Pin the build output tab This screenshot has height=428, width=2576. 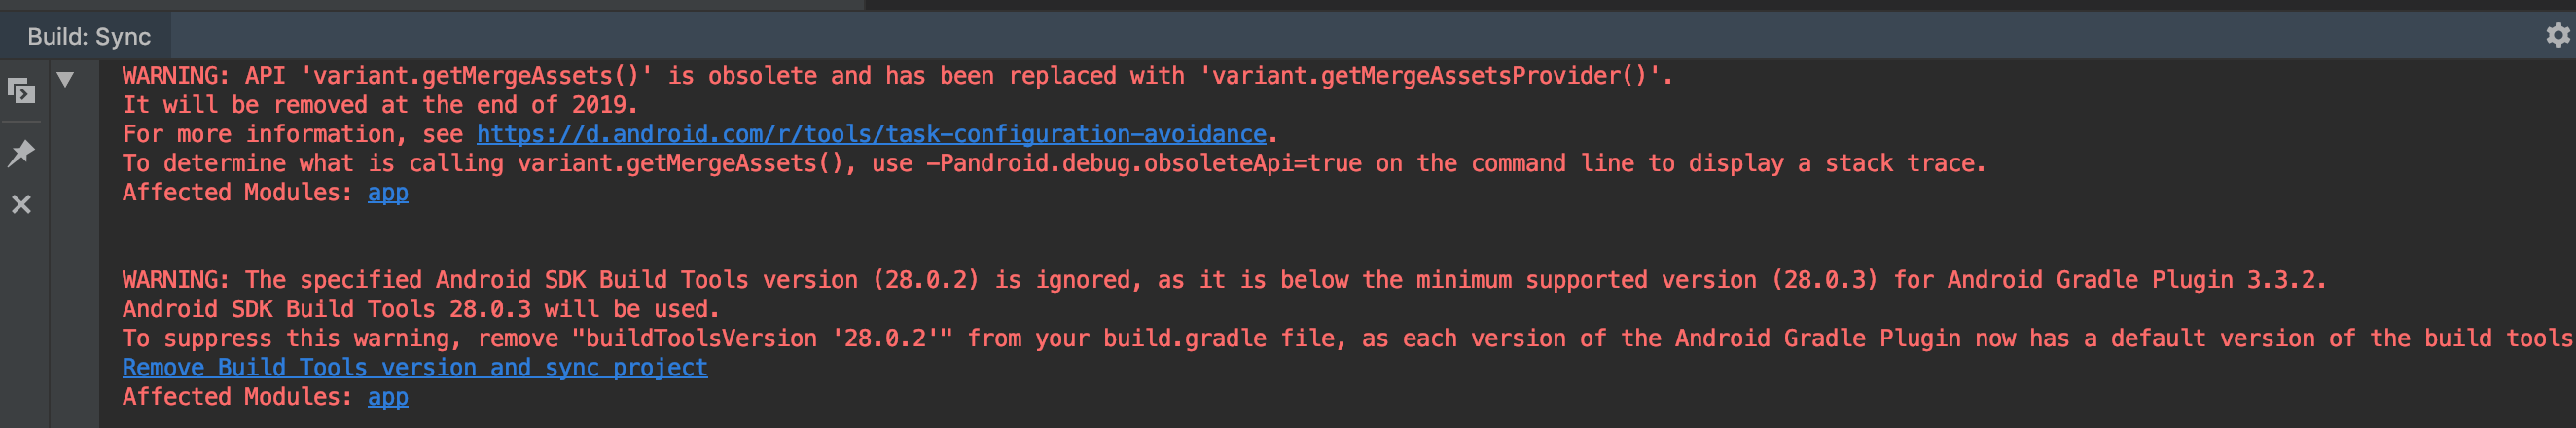point(21,153)
